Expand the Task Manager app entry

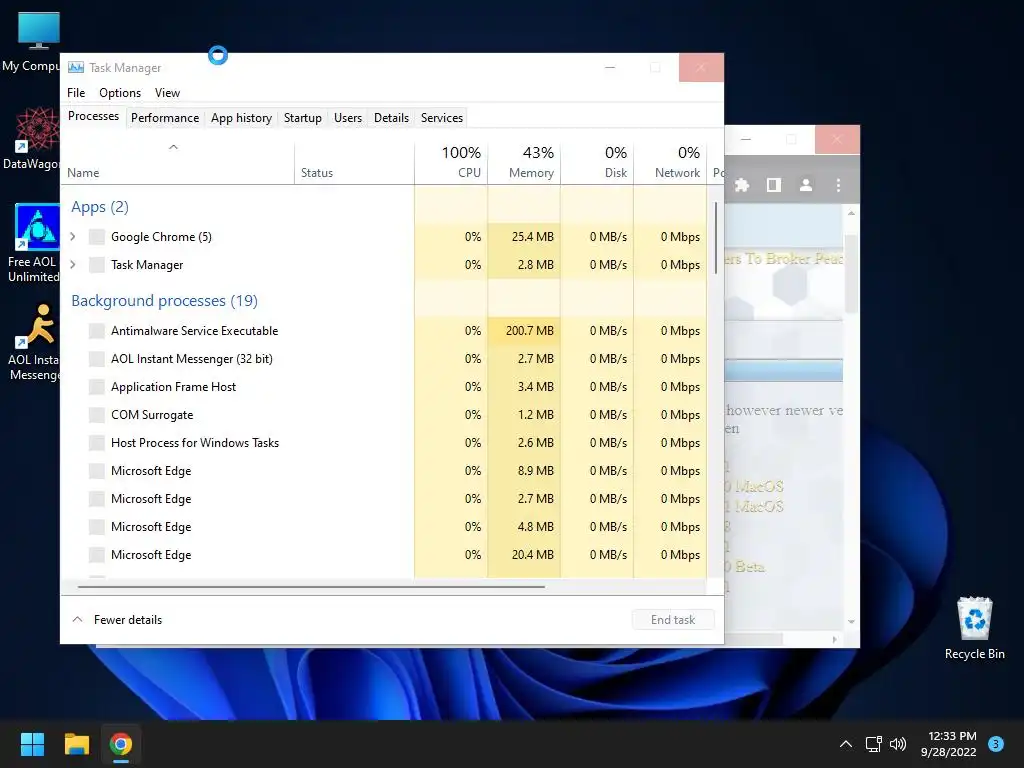point(73,265)
